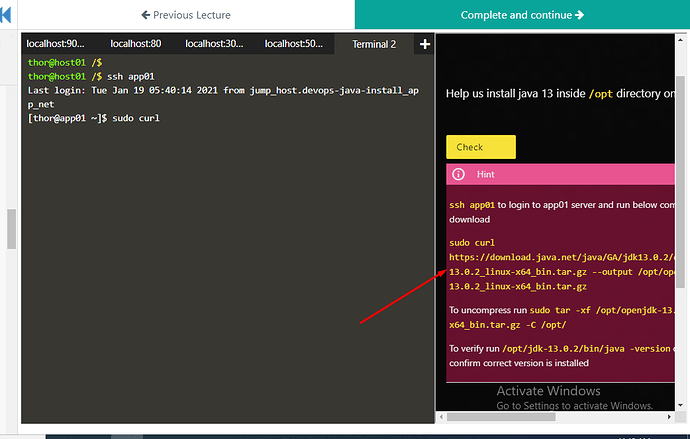The width and height of the screenshot is (690, 439).
Task: Click Complete and continue button
Action: tap(522, 15)
